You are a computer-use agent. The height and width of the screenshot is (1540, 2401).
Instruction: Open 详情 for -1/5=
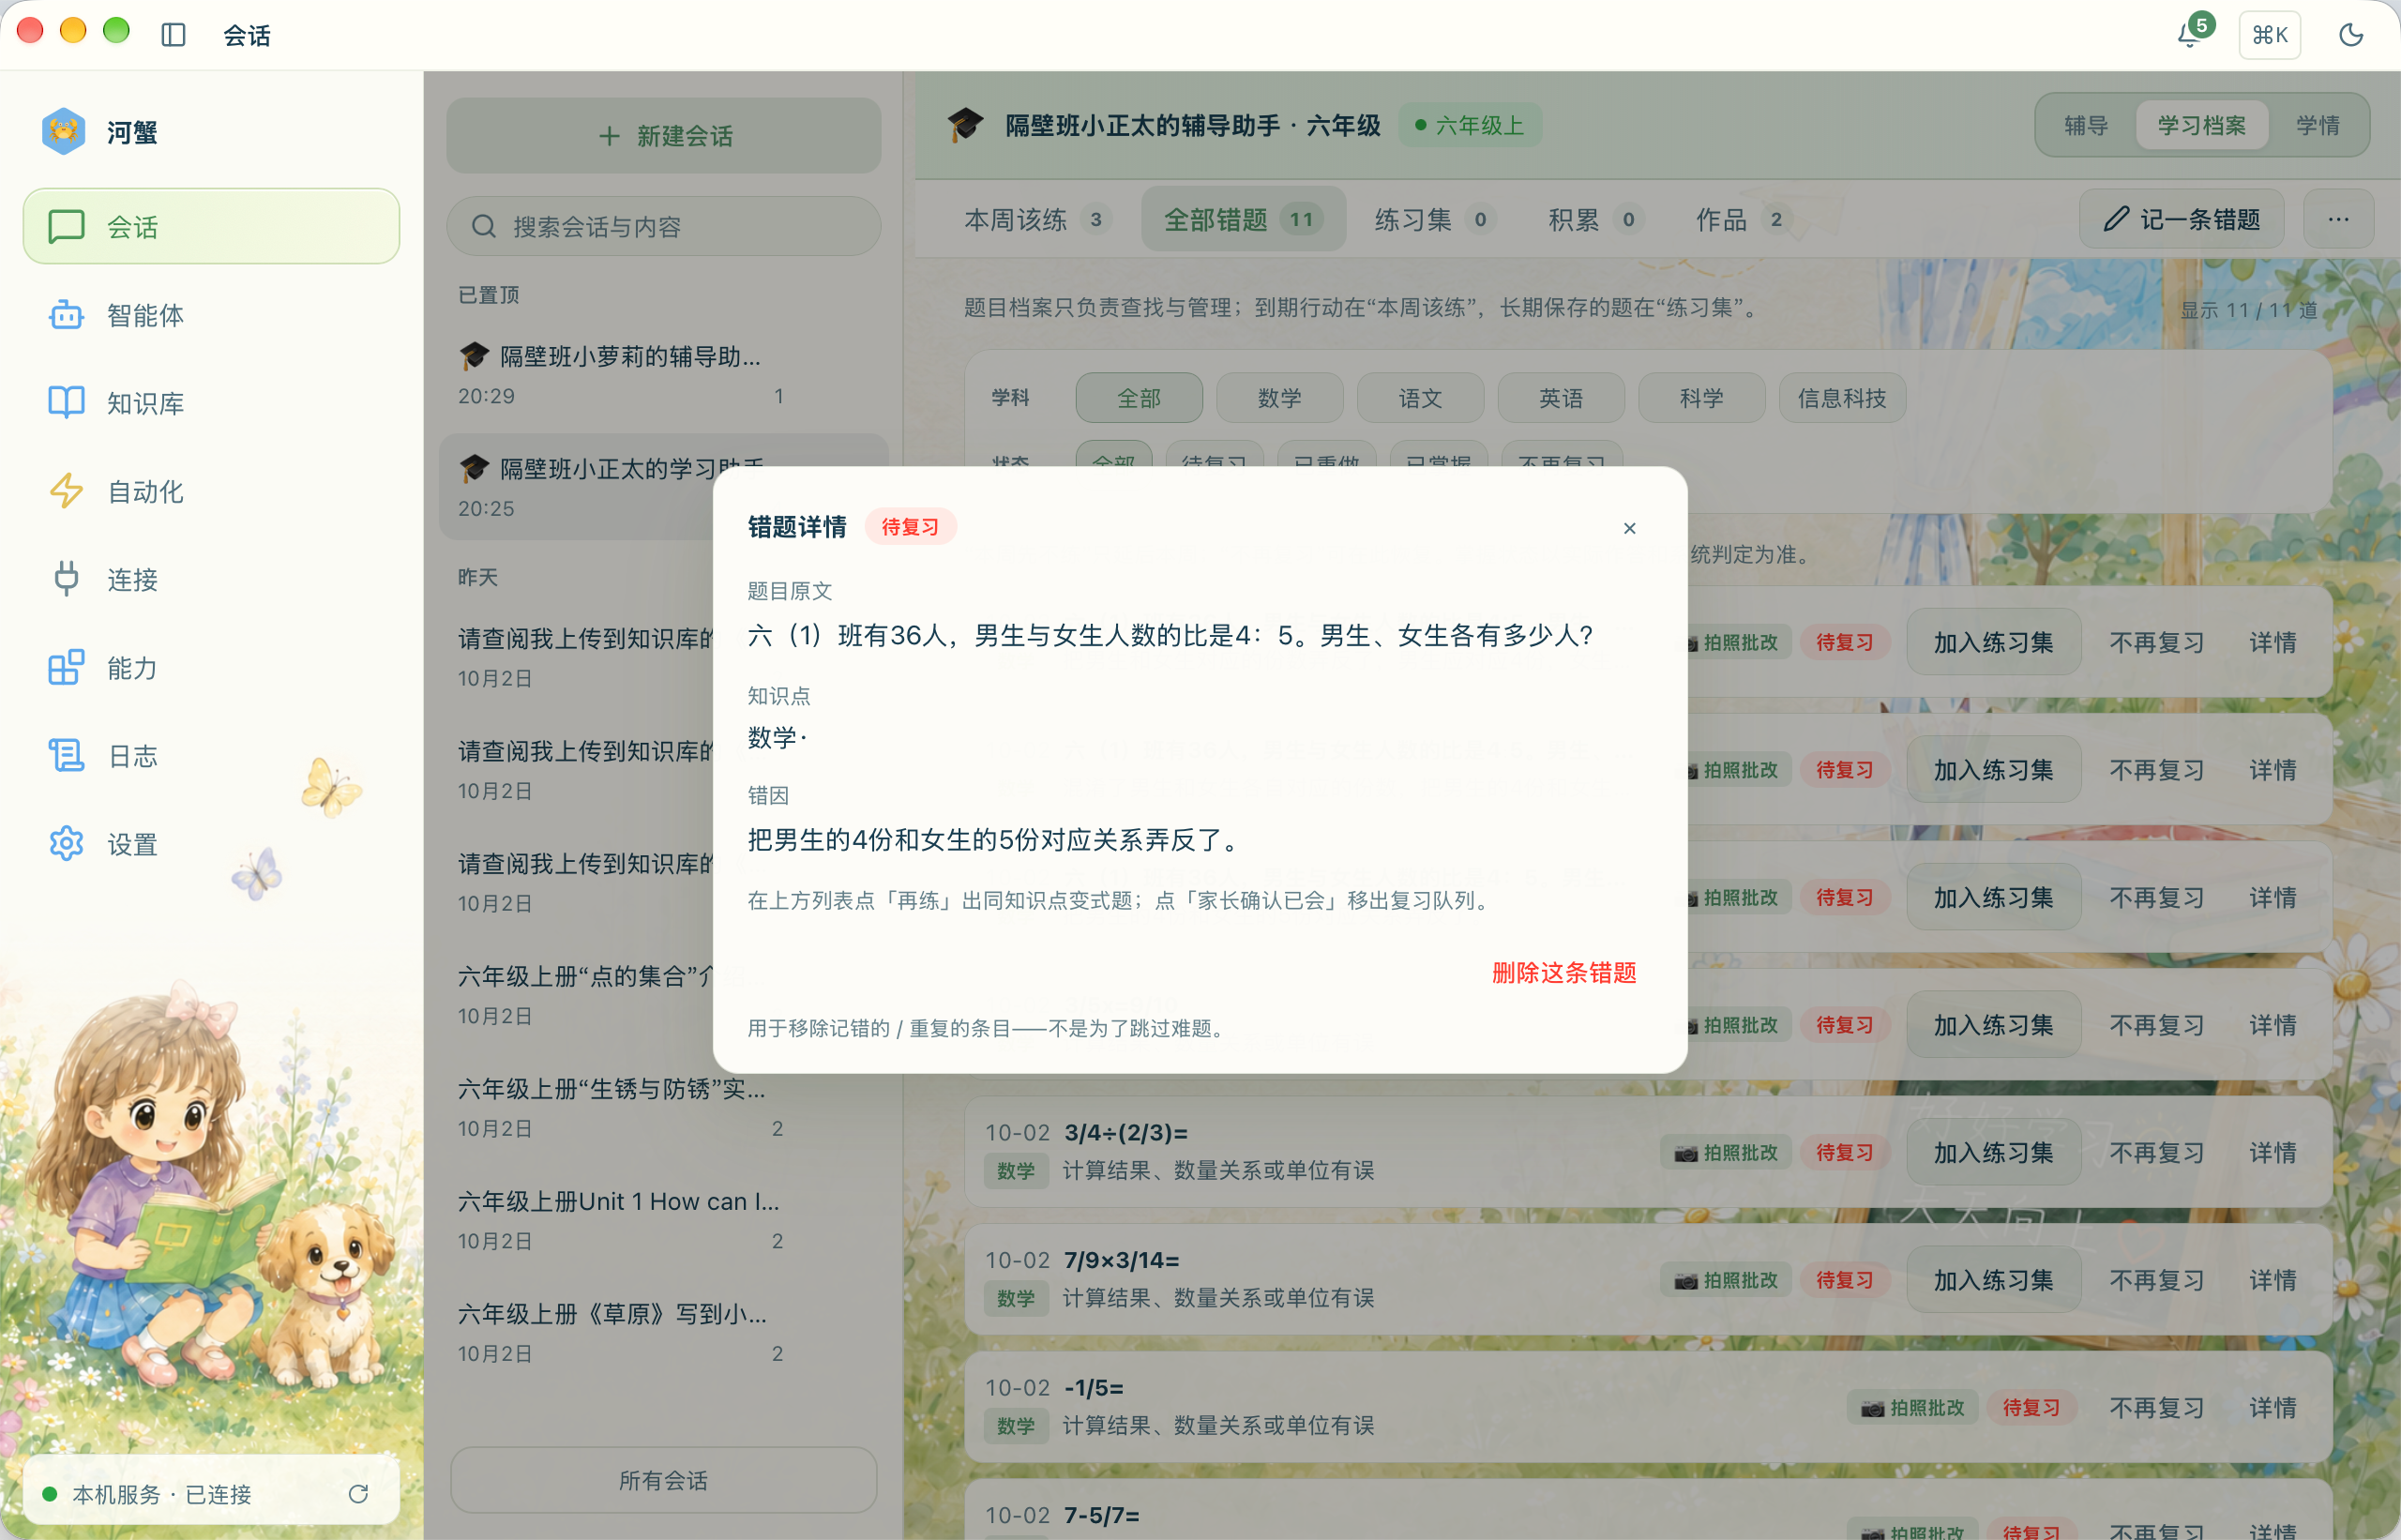click(x=2272, y=1407)
